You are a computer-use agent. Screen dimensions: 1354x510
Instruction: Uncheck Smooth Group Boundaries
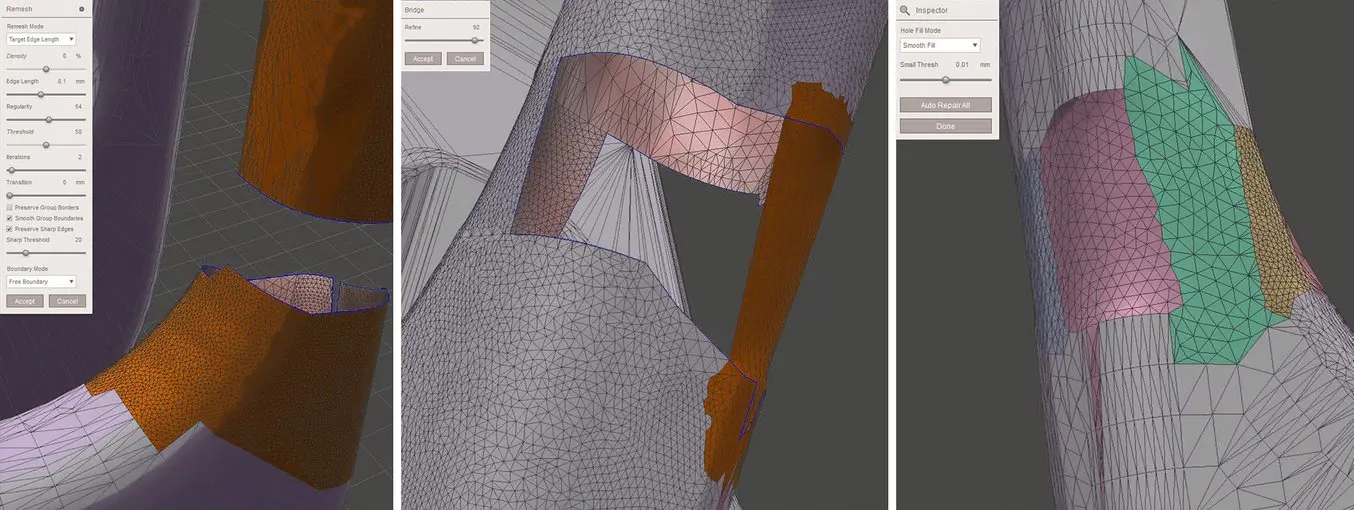click(x=10, y=218)
